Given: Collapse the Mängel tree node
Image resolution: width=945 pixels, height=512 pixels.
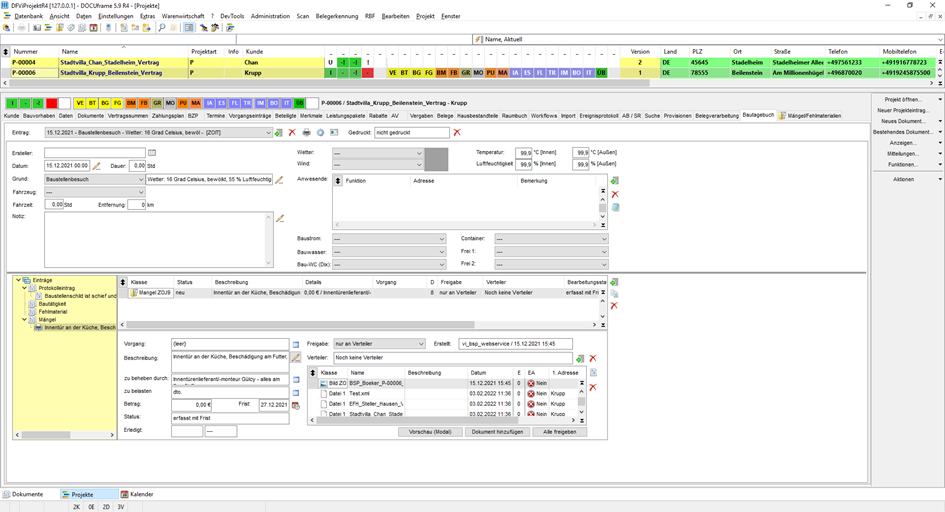Looking at the screenshot, I should click(x=25, y=320).
